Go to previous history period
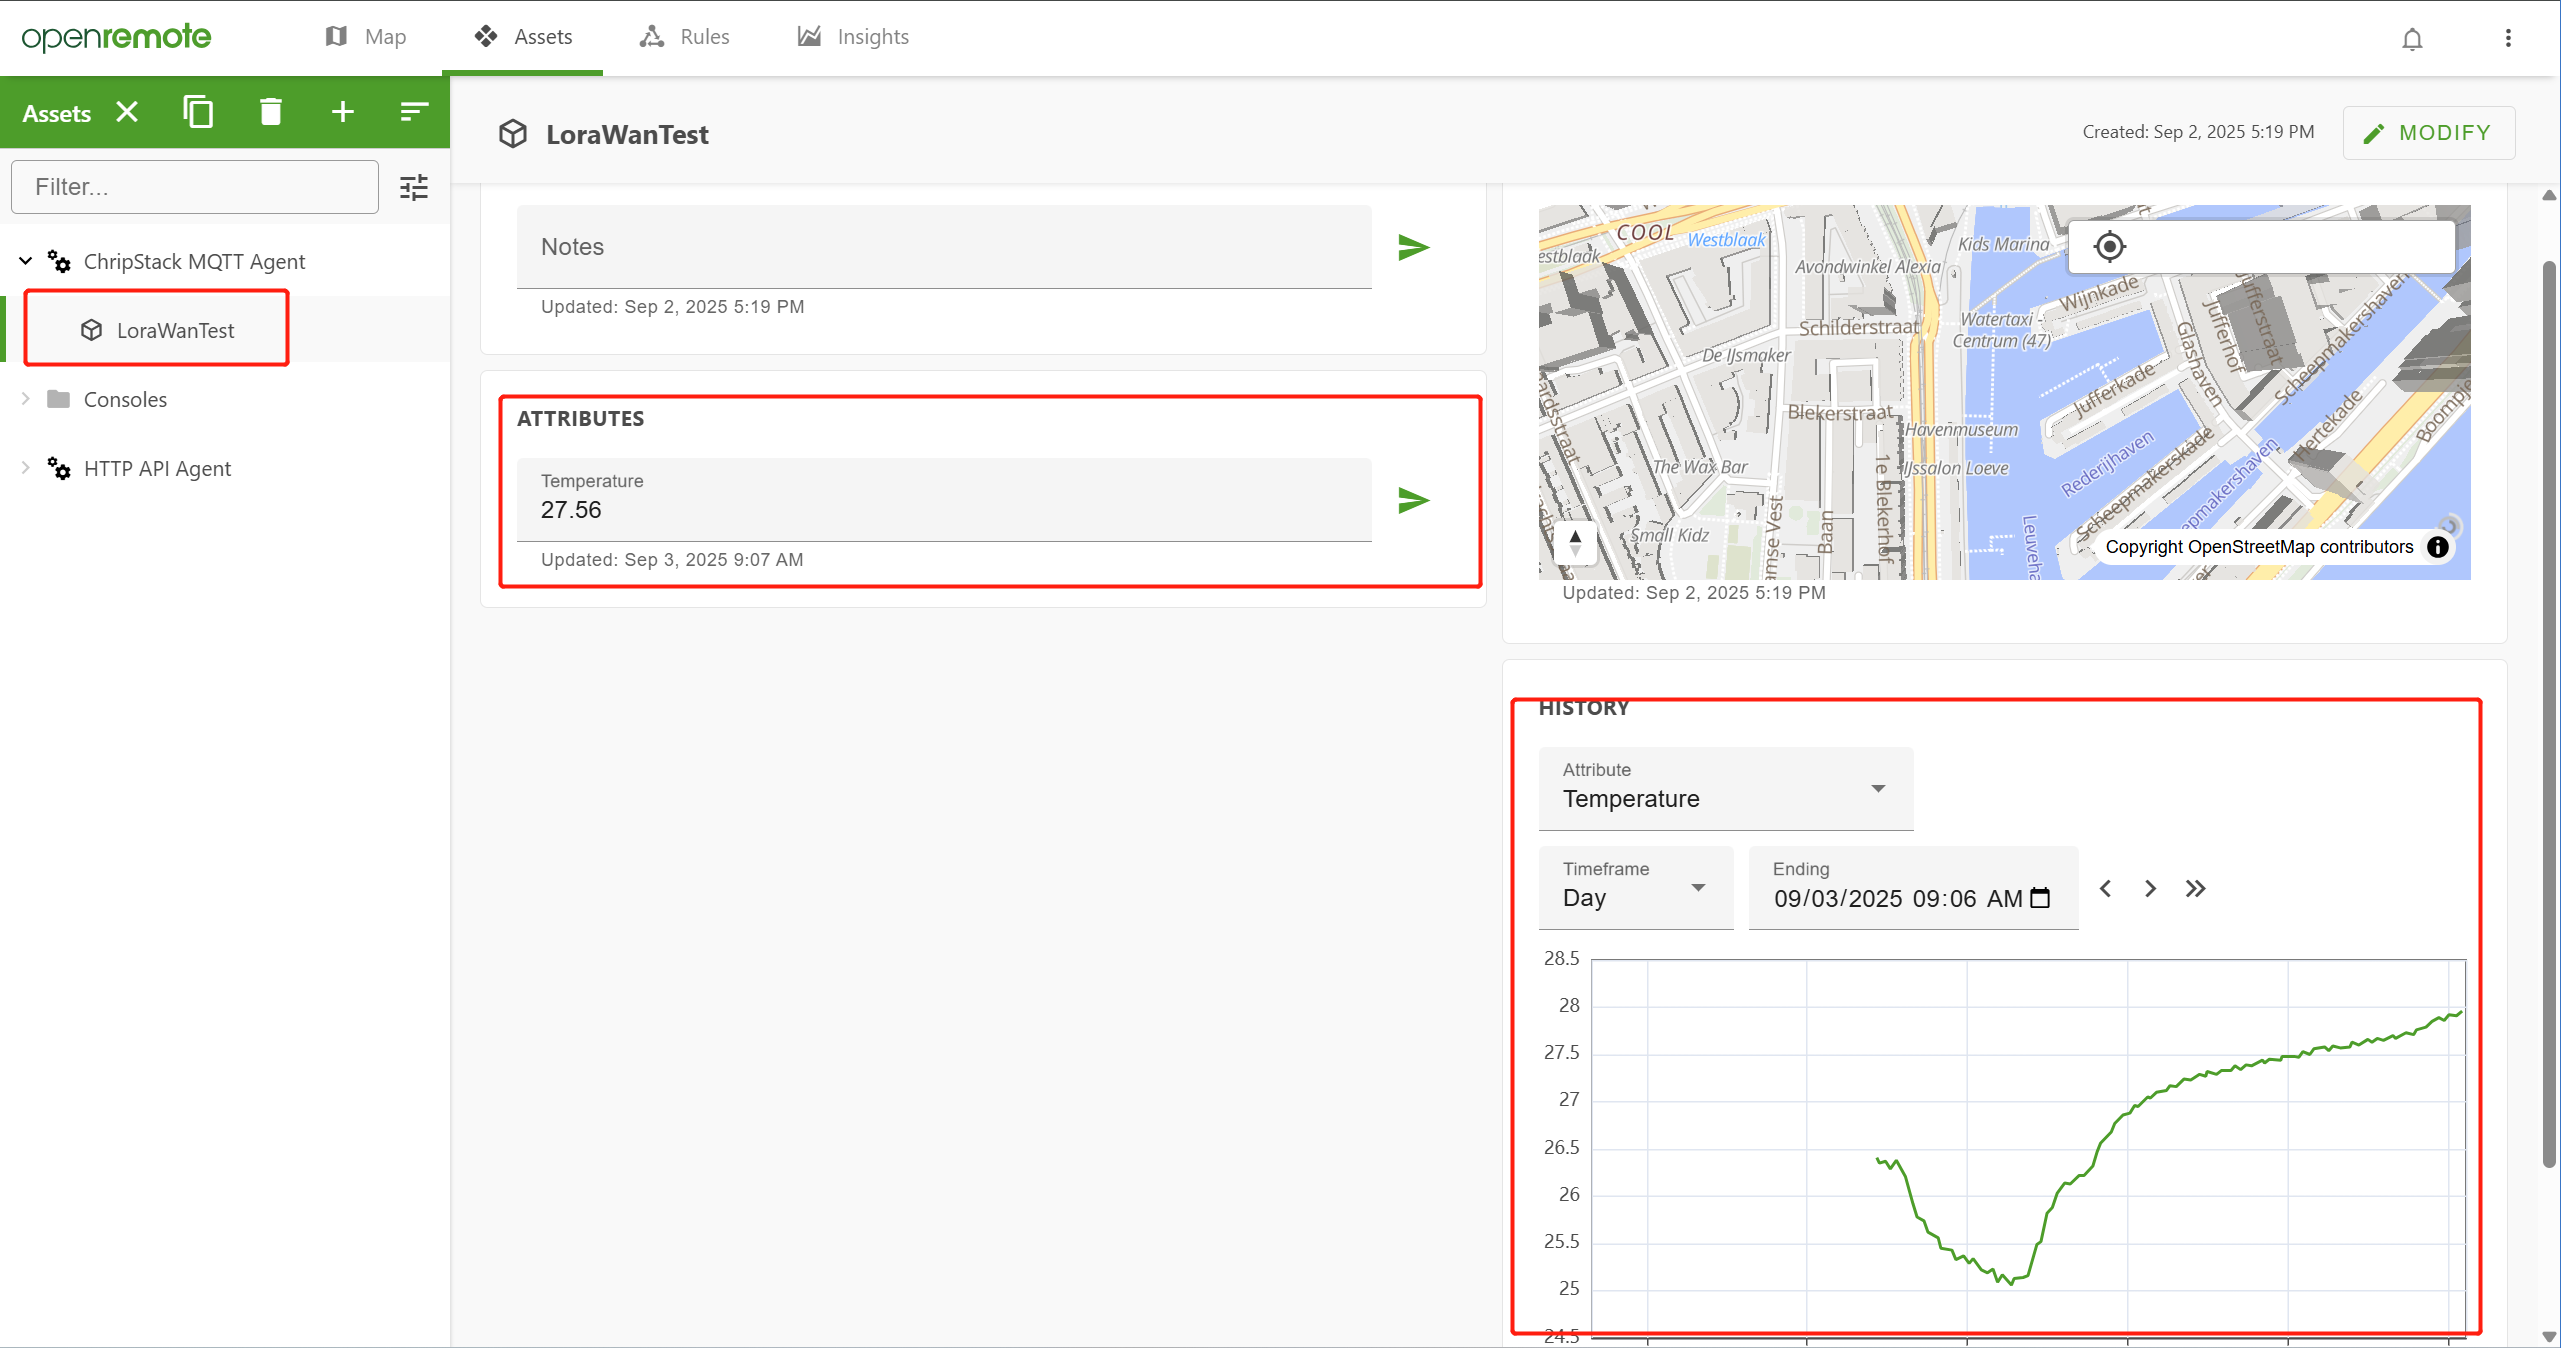The height and width of the screenshot is (1348, 2561). click(2105, 888)
